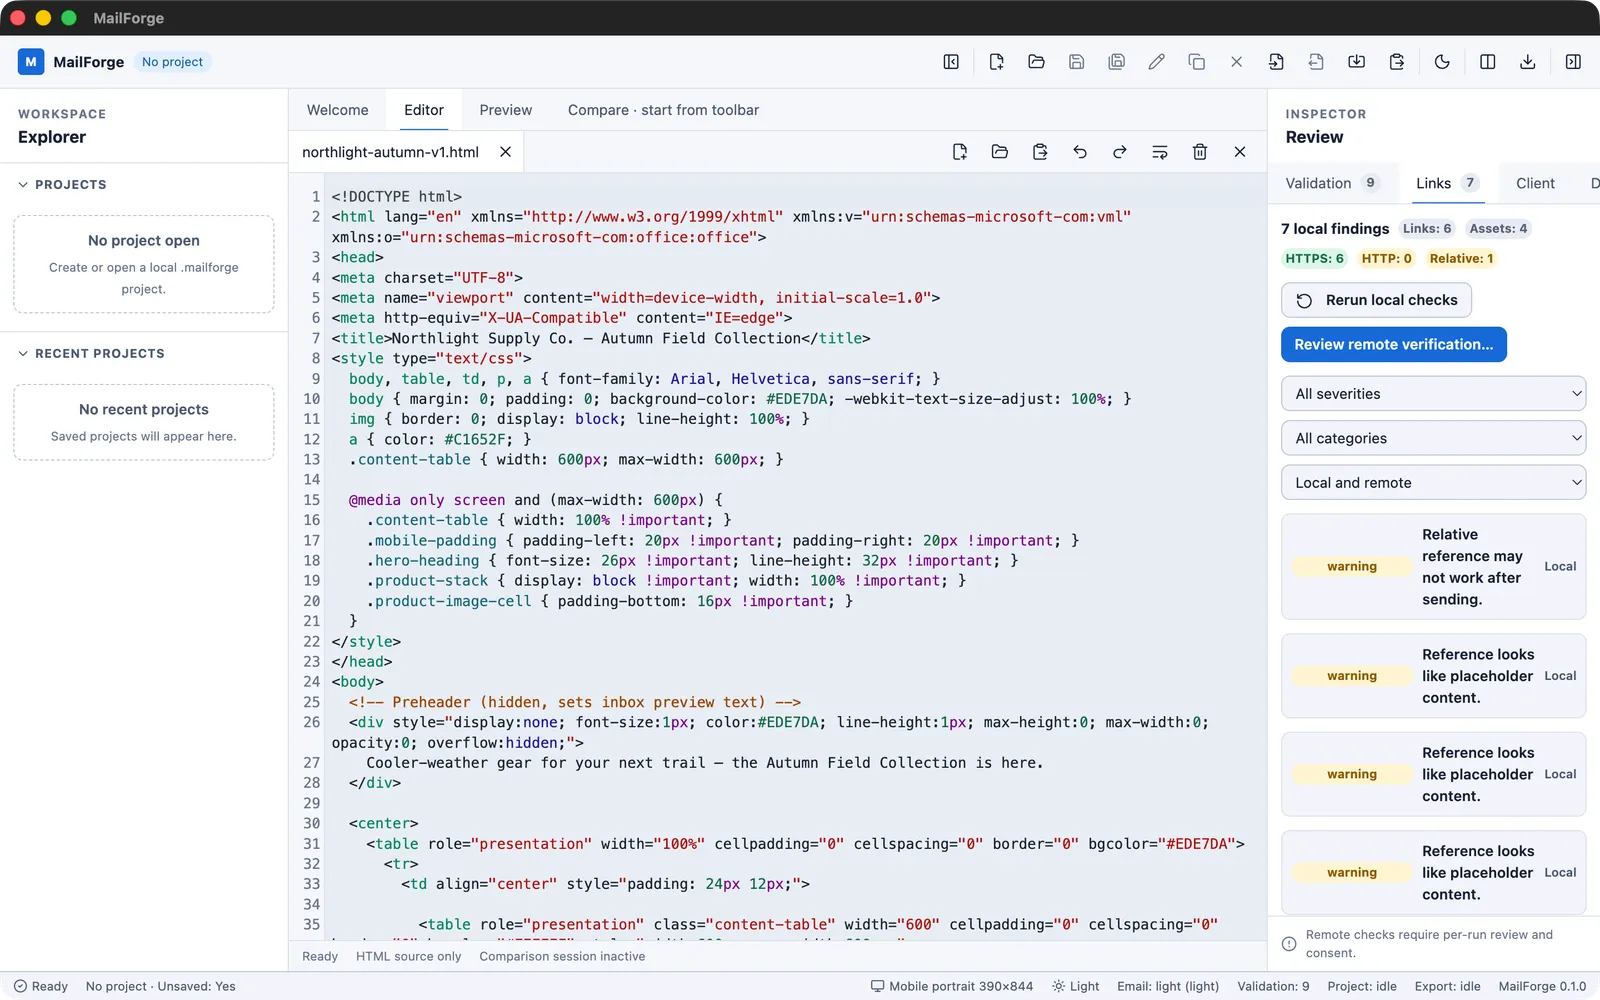
Task: Open the relative reference warning finding
Action: point(1433,567)
